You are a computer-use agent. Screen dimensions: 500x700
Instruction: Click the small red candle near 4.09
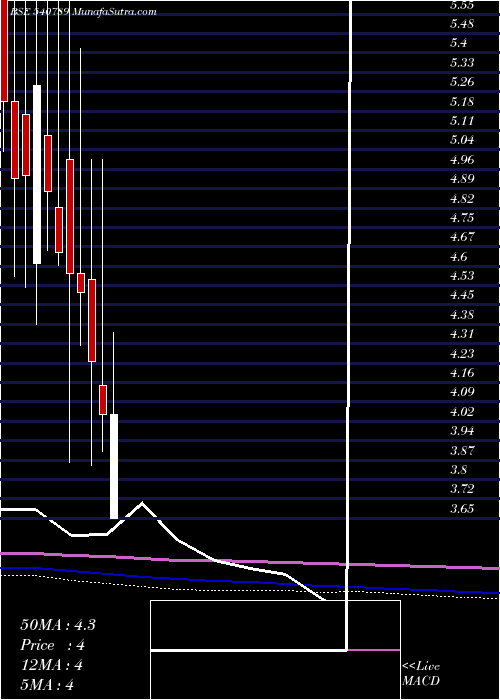103,400
